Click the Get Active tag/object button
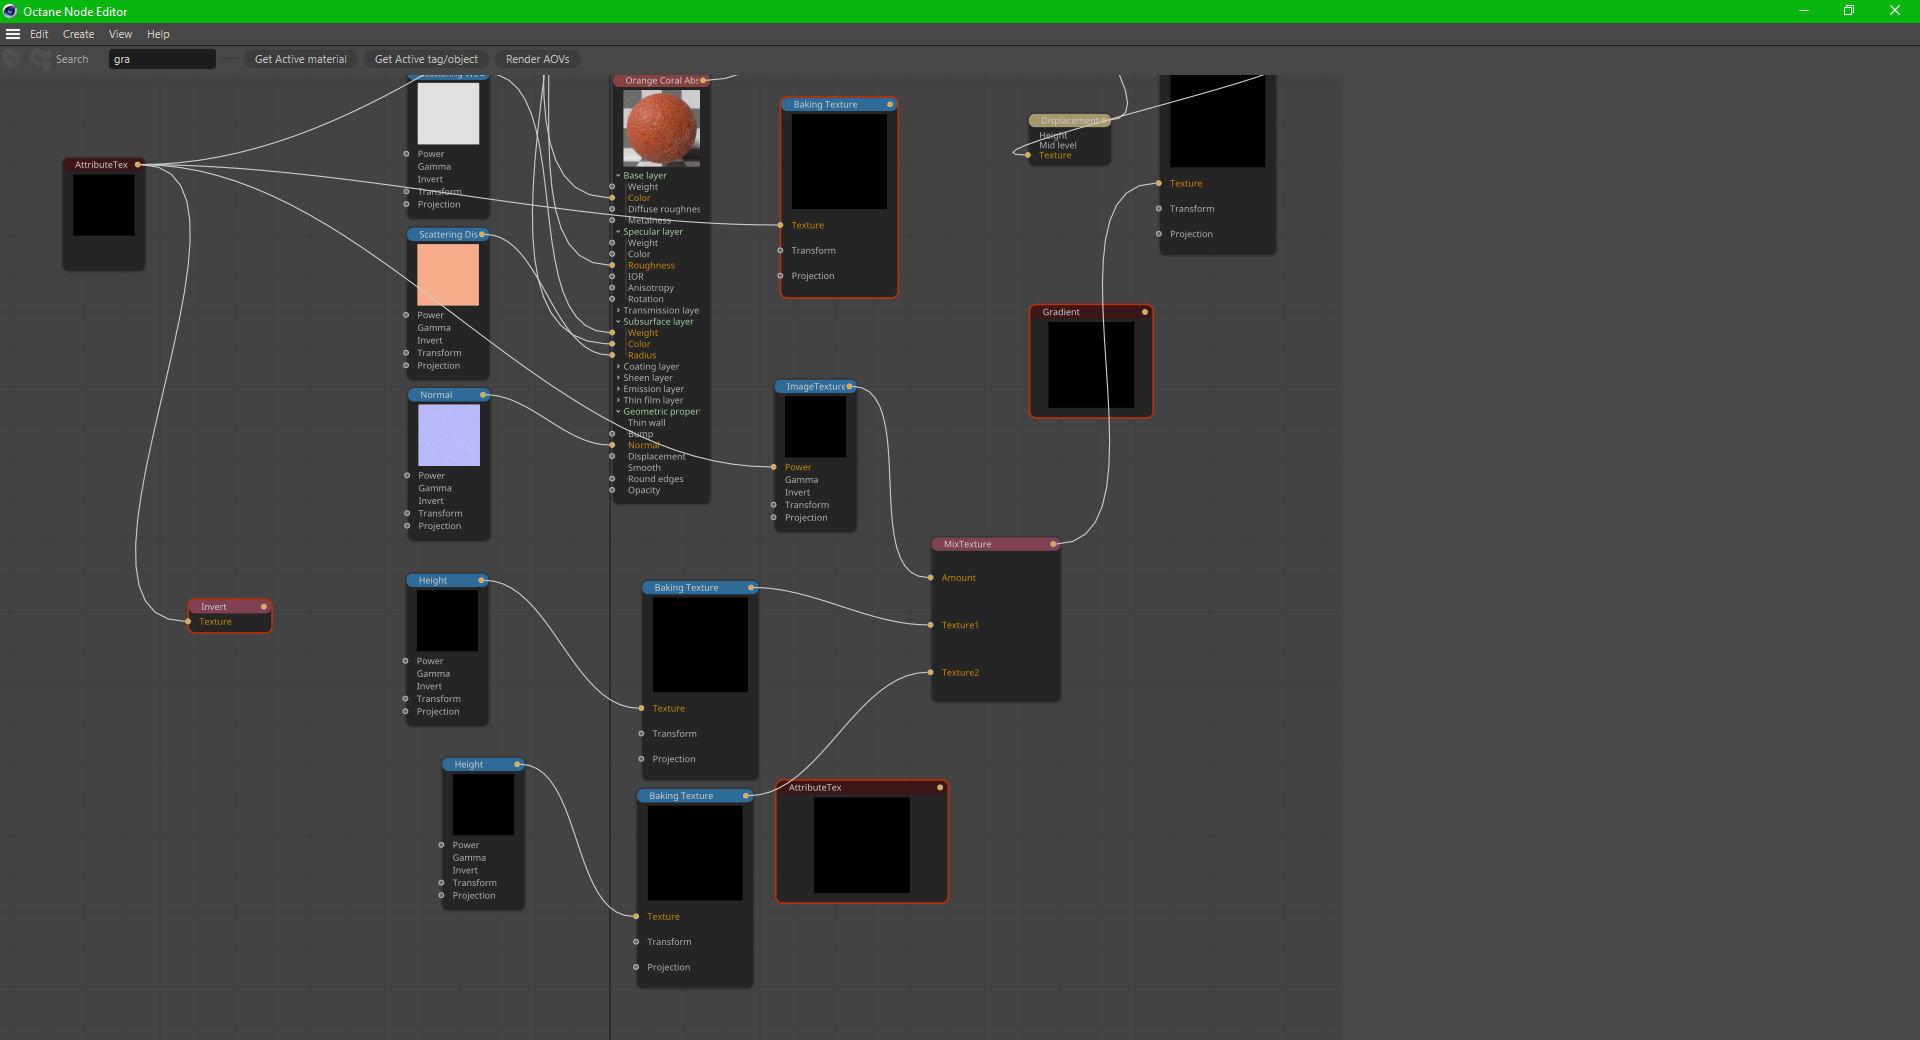The image size is (1920, 1040). (426, 59)
